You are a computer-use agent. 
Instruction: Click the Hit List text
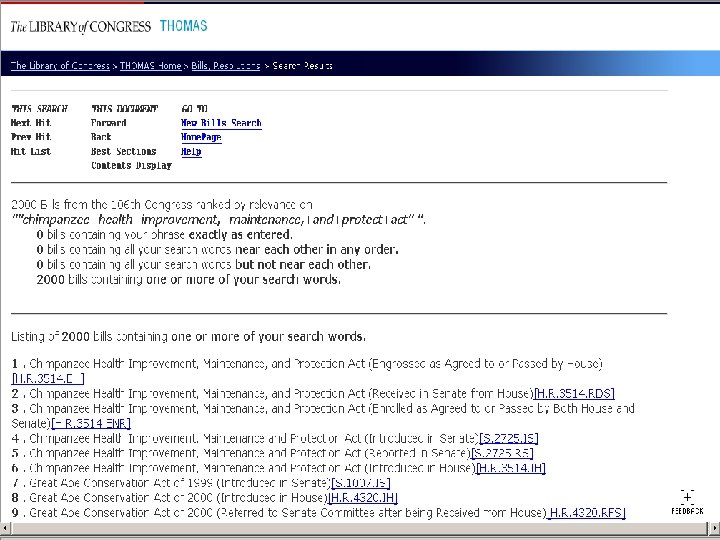point(31,152)
